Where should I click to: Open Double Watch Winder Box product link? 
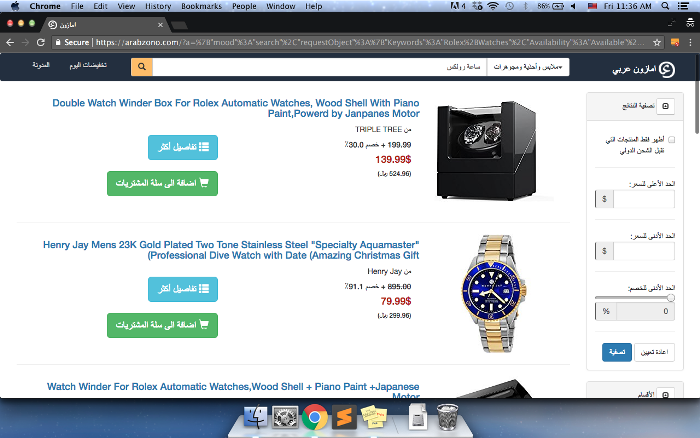[x=236, y=108]
